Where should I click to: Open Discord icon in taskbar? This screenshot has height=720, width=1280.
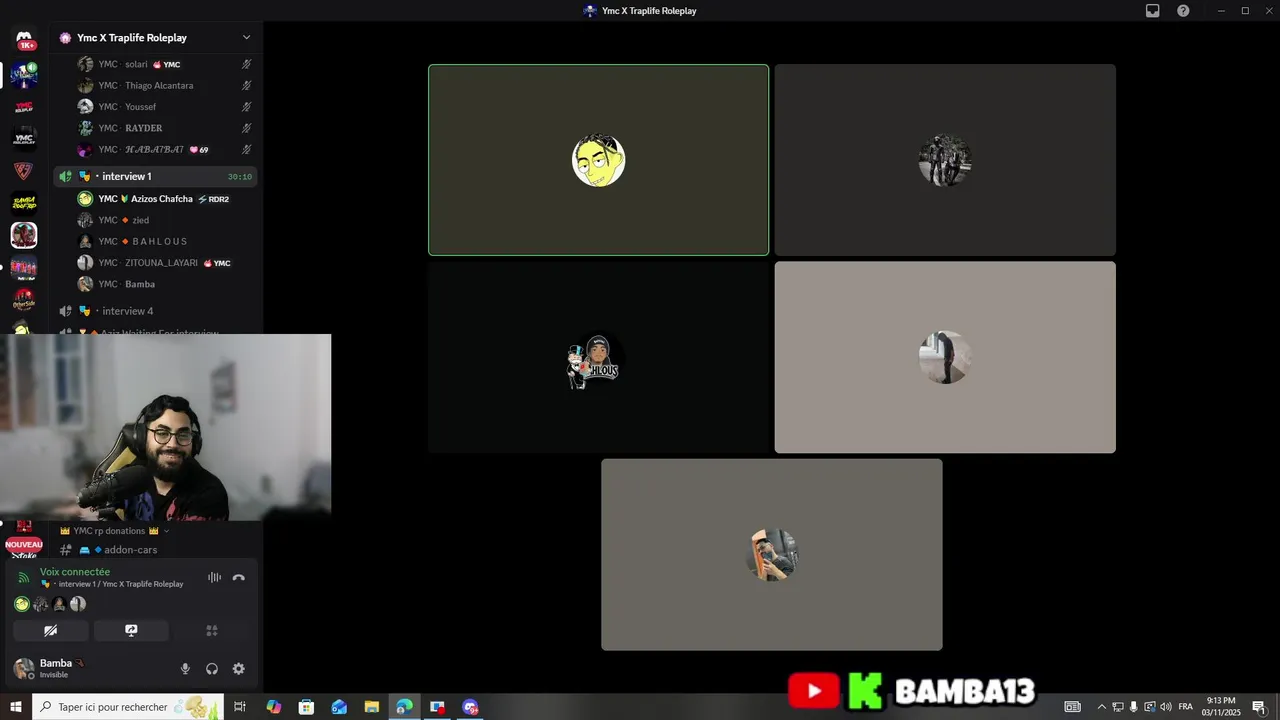[470, 707]
